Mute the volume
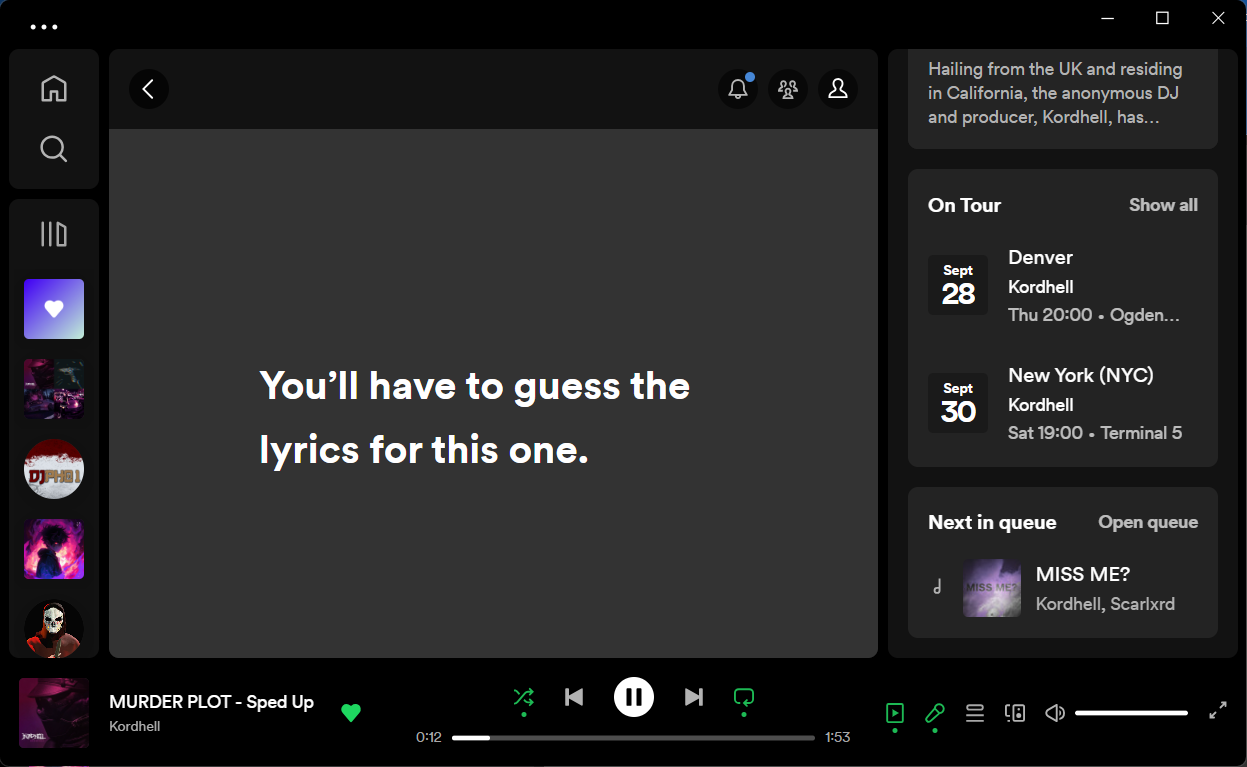Image resolution: width=1247 pixels, height=767 pixels. [x=1054, y=713]
